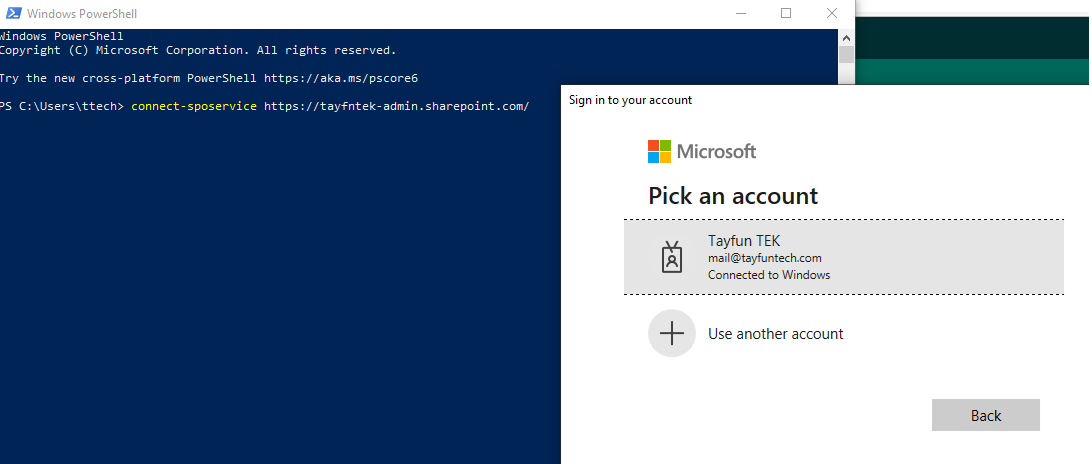
Task: Click the Microsoft four-color logo
Action: coord(659,152)
